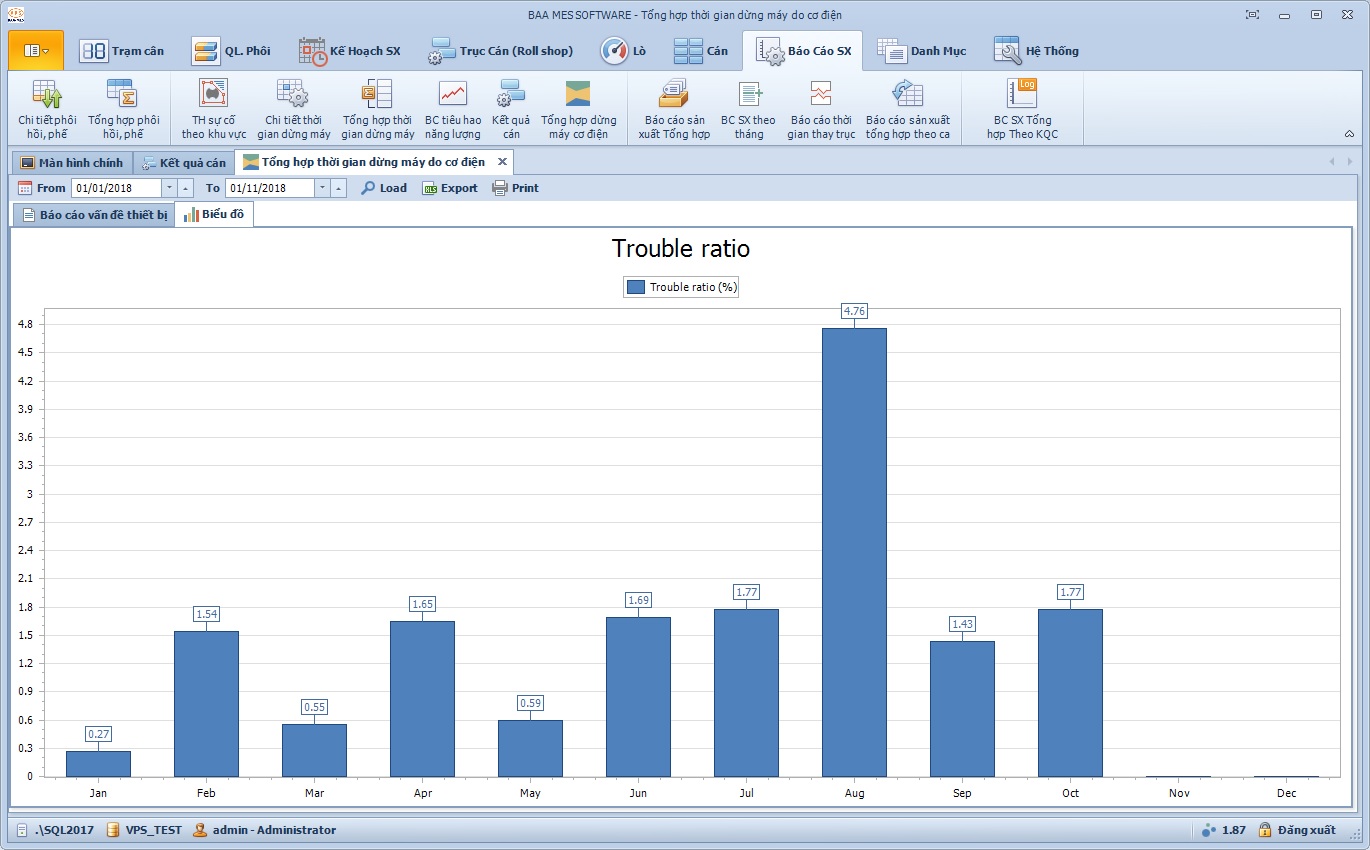Image resolution: width=1370 pixels, height=850 pixels.
Task: Expand the To date dropdown
Action: 322,188
